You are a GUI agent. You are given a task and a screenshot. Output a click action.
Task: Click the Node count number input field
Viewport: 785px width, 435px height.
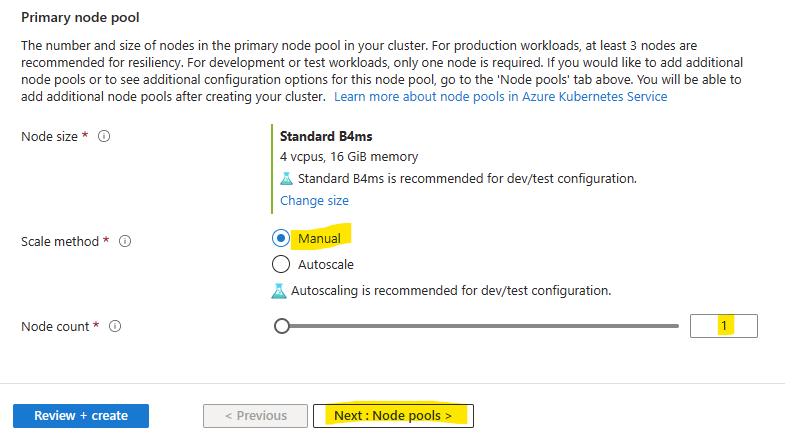coord(723,326)
